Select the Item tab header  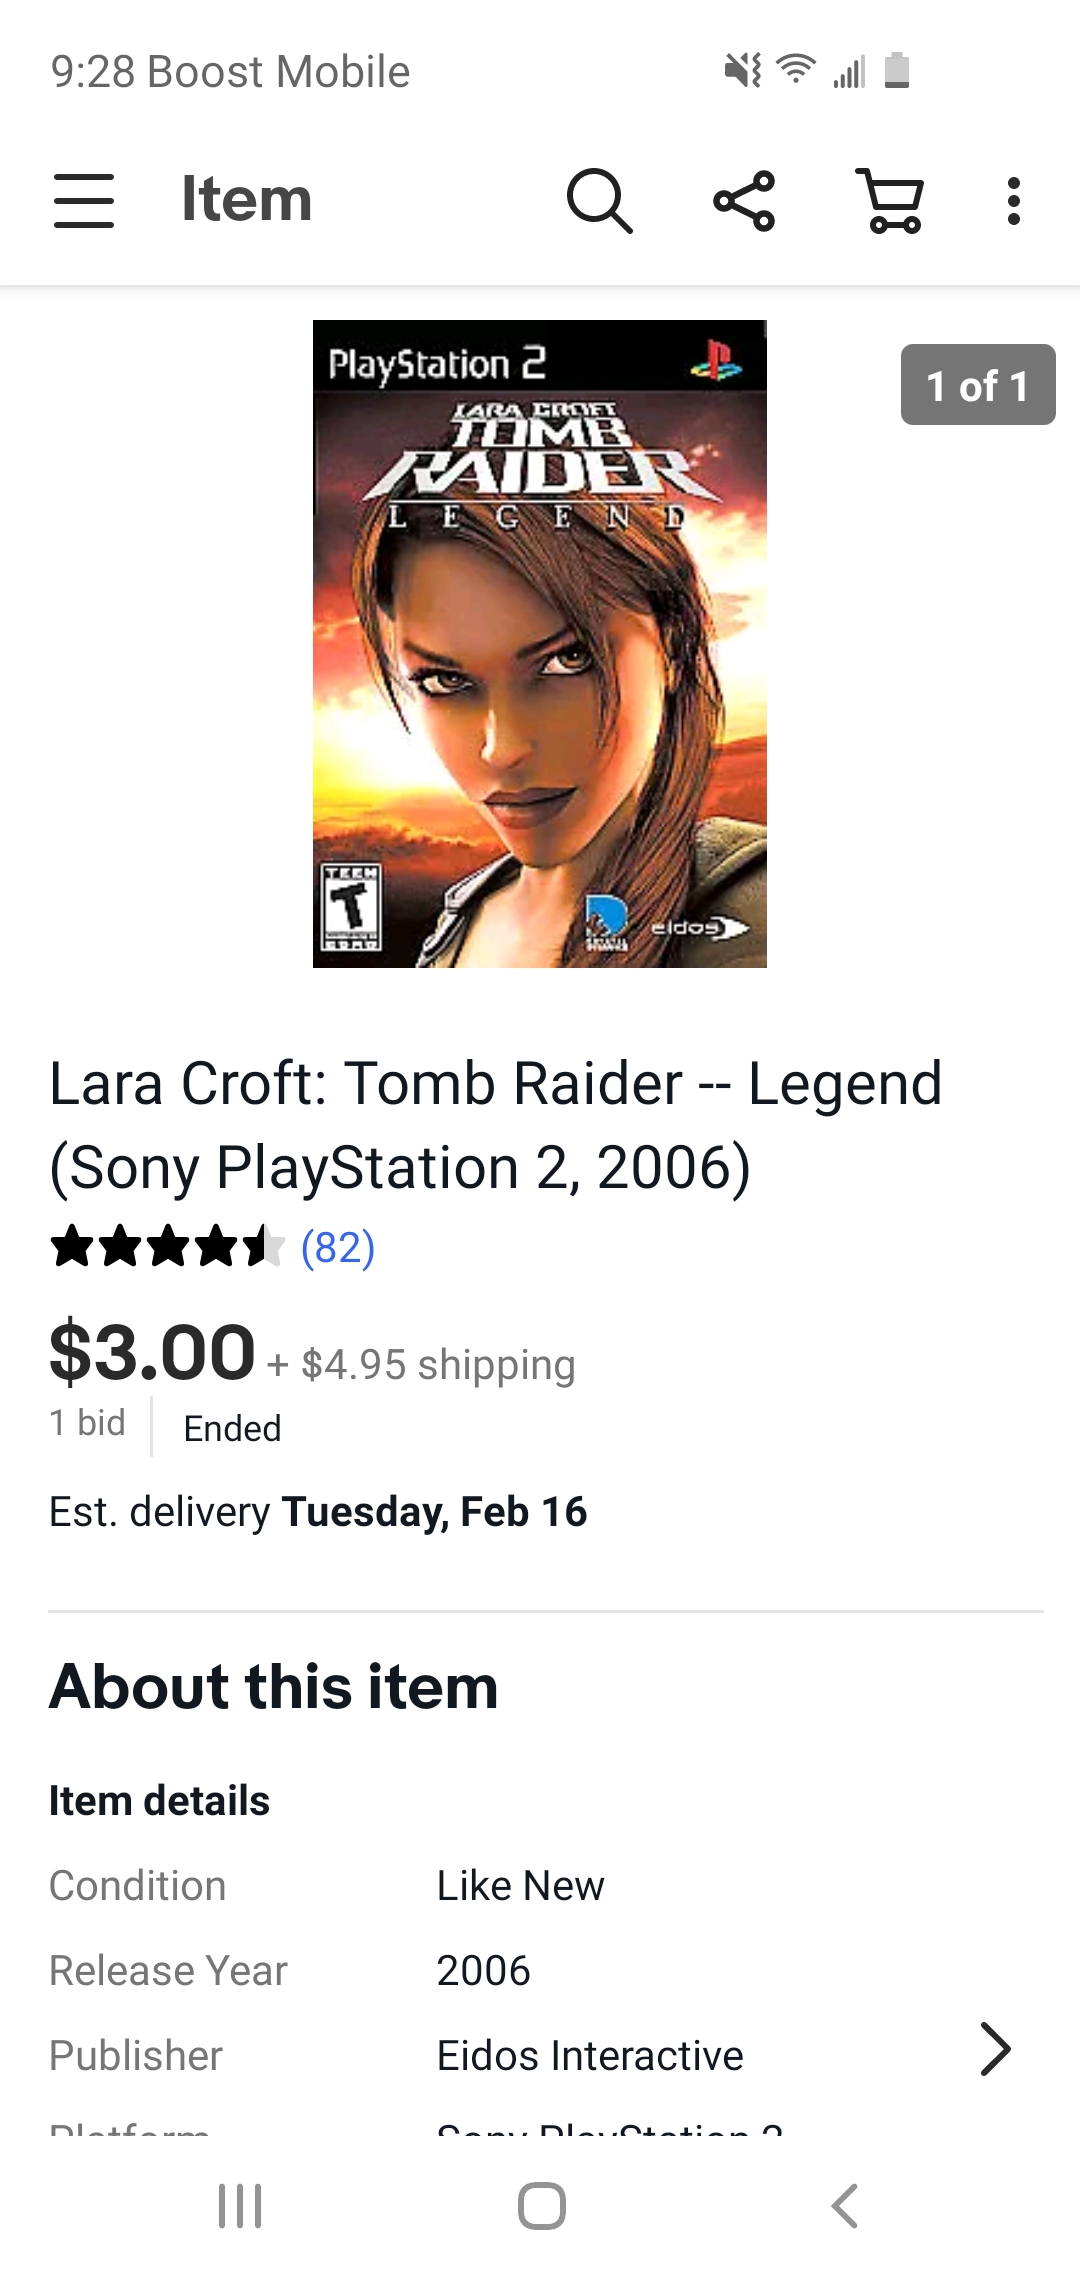246,200
